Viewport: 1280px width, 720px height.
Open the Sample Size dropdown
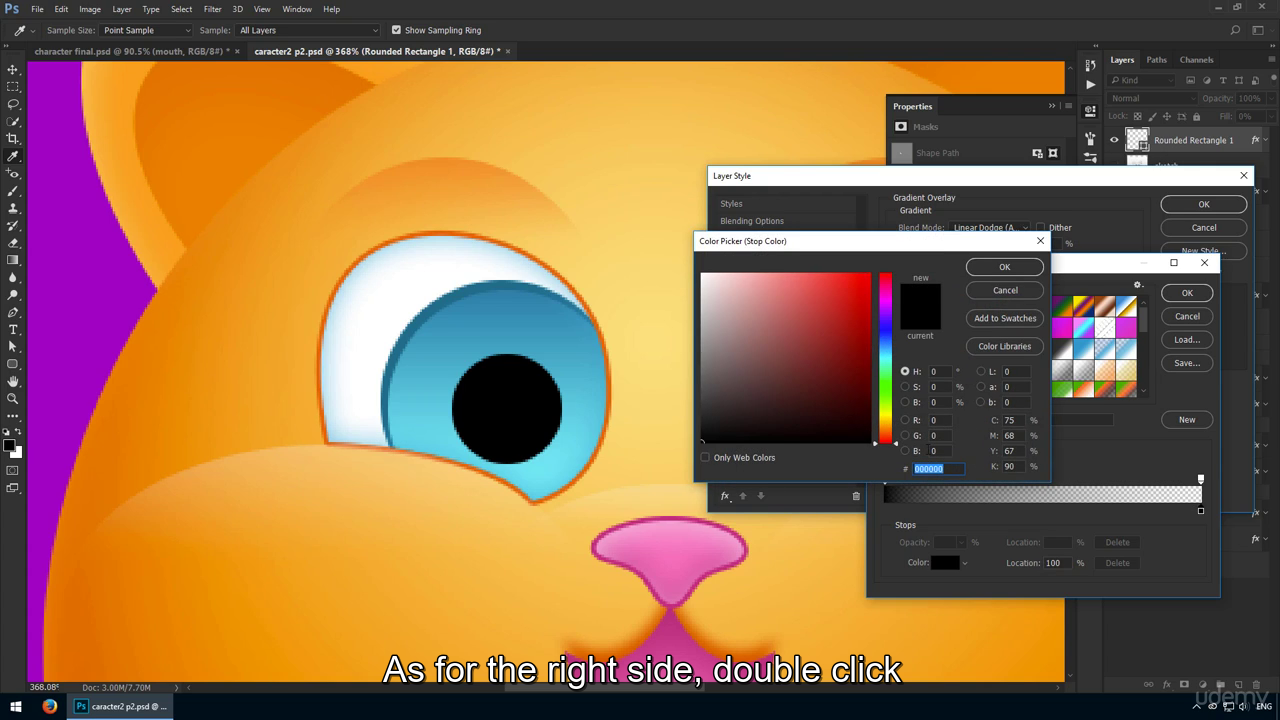[x=145, y=30]
